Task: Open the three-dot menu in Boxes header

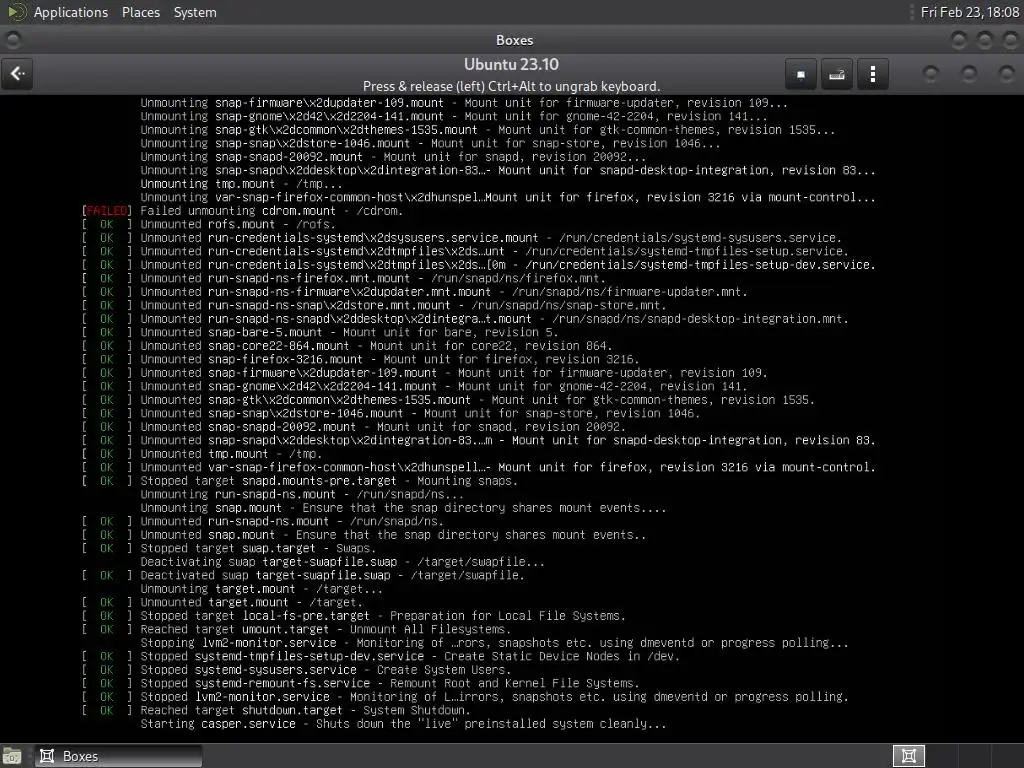Action: [872, 74]
